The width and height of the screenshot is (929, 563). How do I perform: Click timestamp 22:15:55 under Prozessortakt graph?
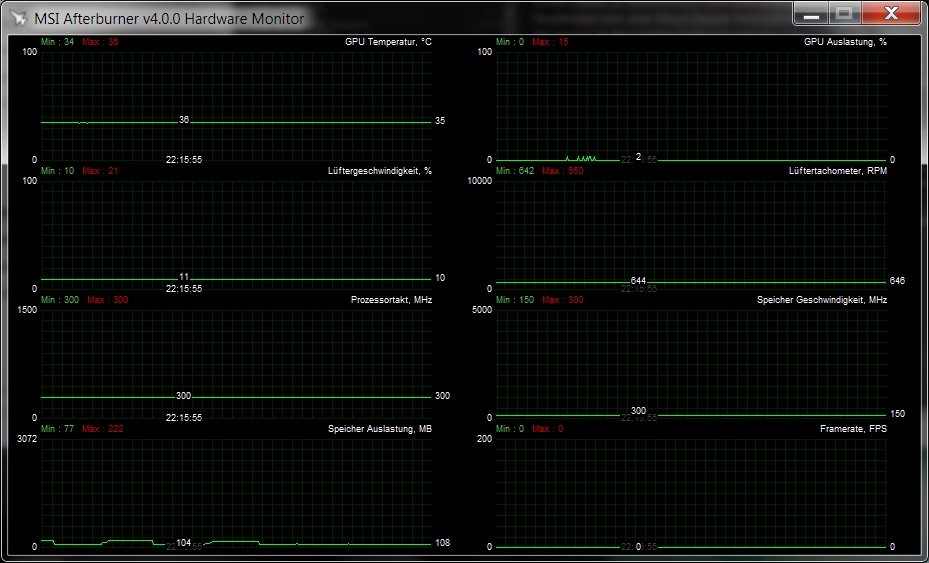coord(184,418)
